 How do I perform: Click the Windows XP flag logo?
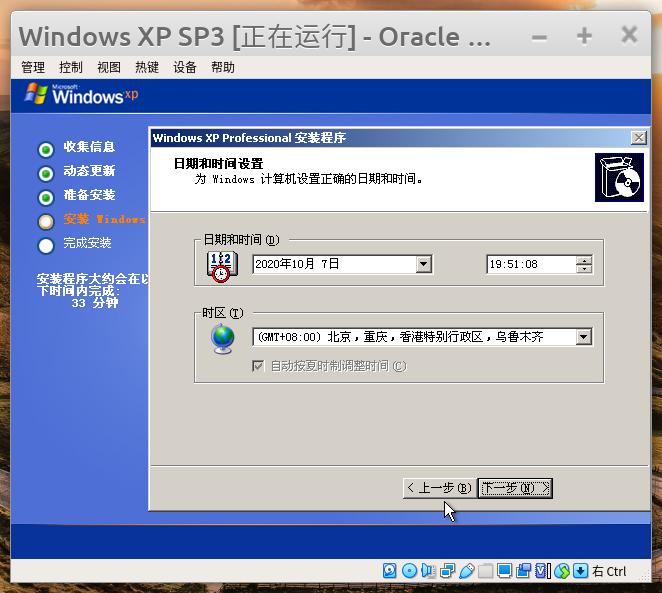click(x=36, y=94)
